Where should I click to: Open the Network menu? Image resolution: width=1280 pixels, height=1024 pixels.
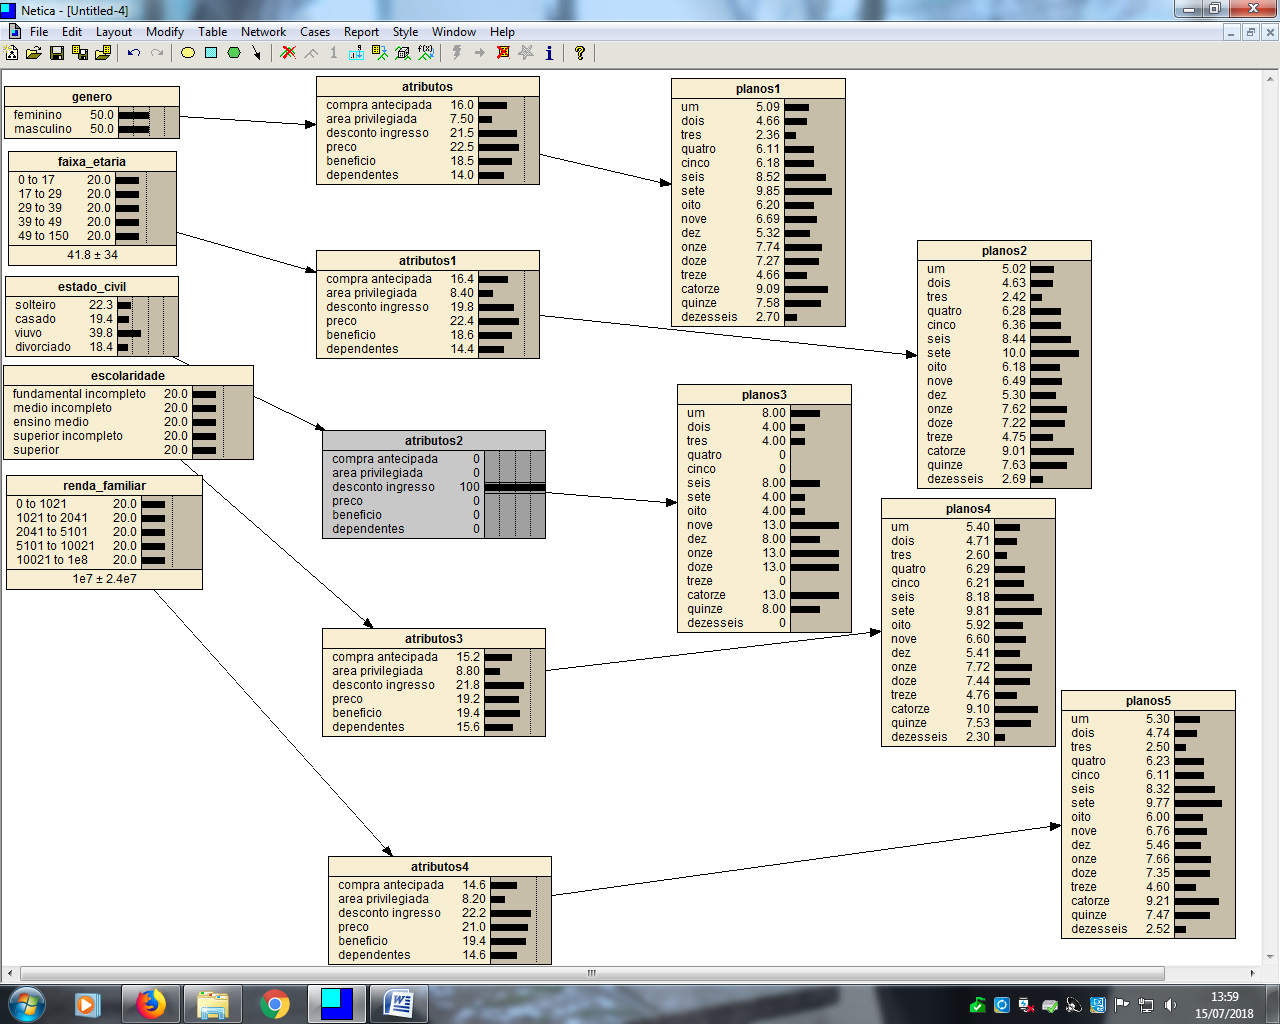tap(263, 32)
